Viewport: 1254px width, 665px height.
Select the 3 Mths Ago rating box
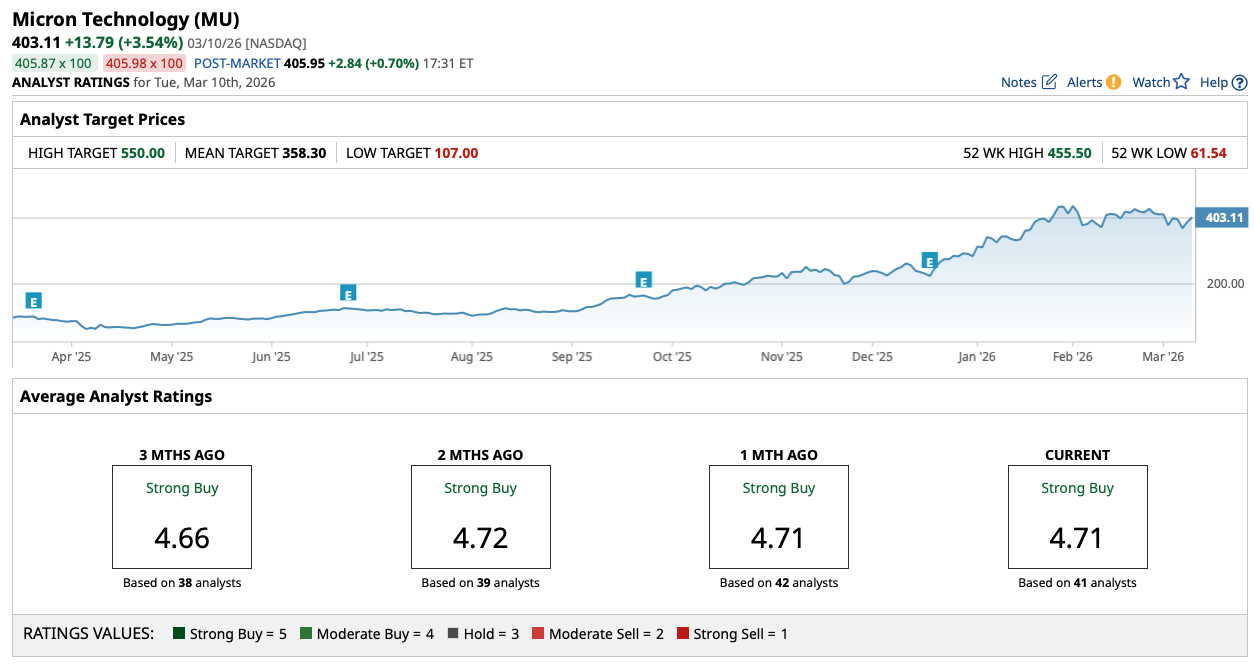[181, 517]
